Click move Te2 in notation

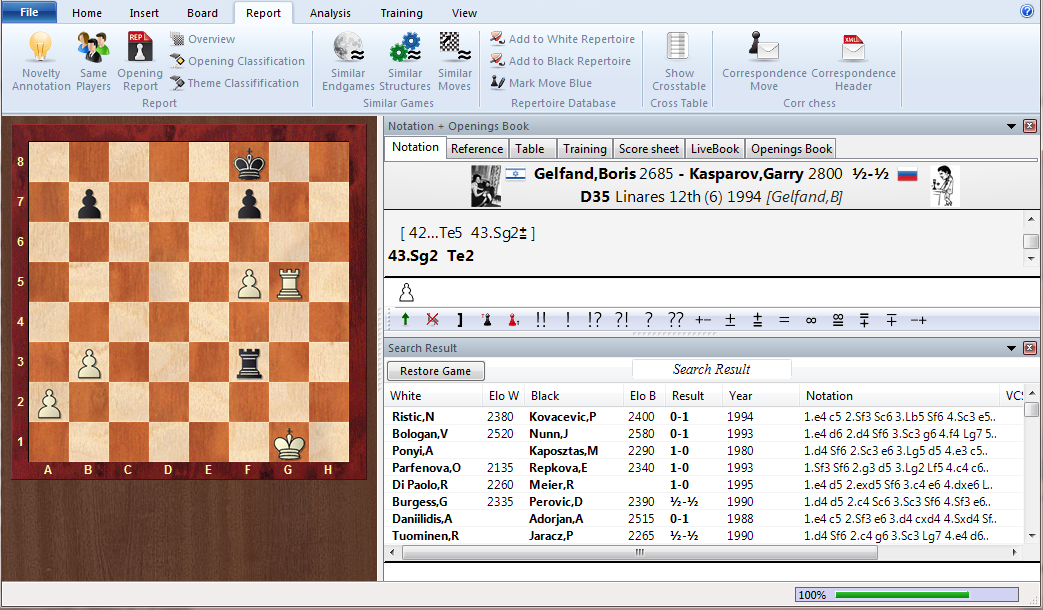(460, 256)
